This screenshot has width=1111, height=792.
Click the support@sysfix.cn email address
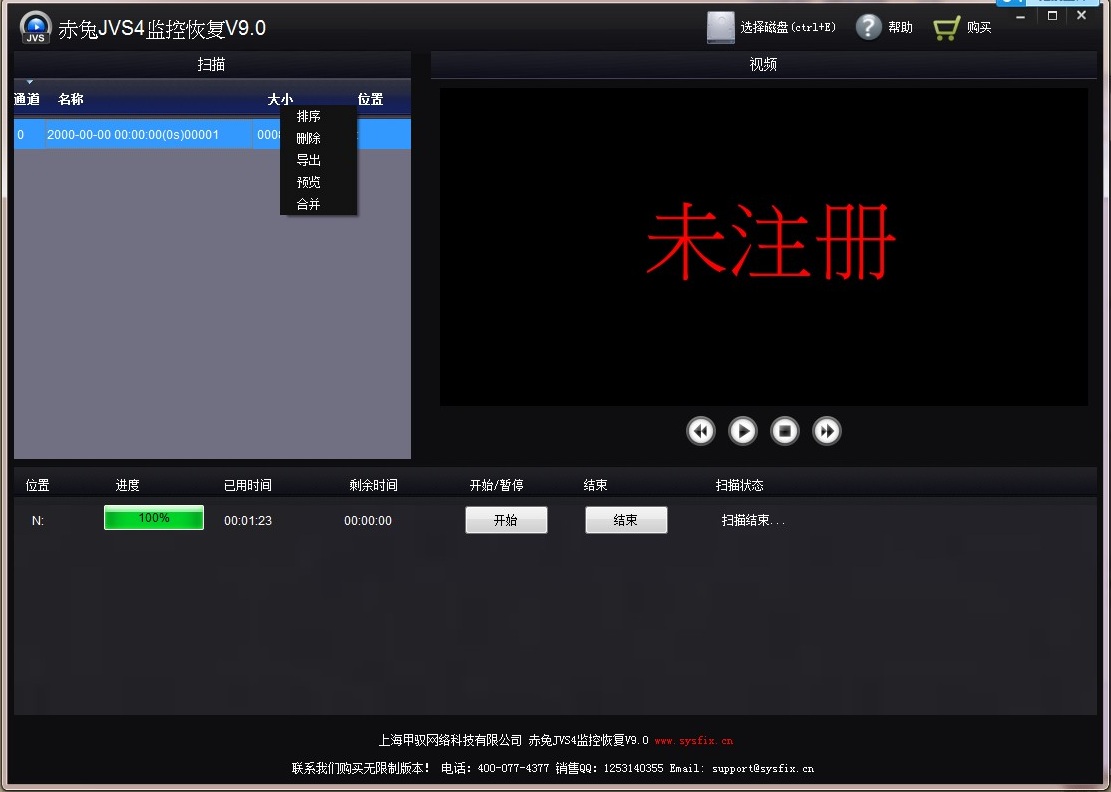(763, 769)
